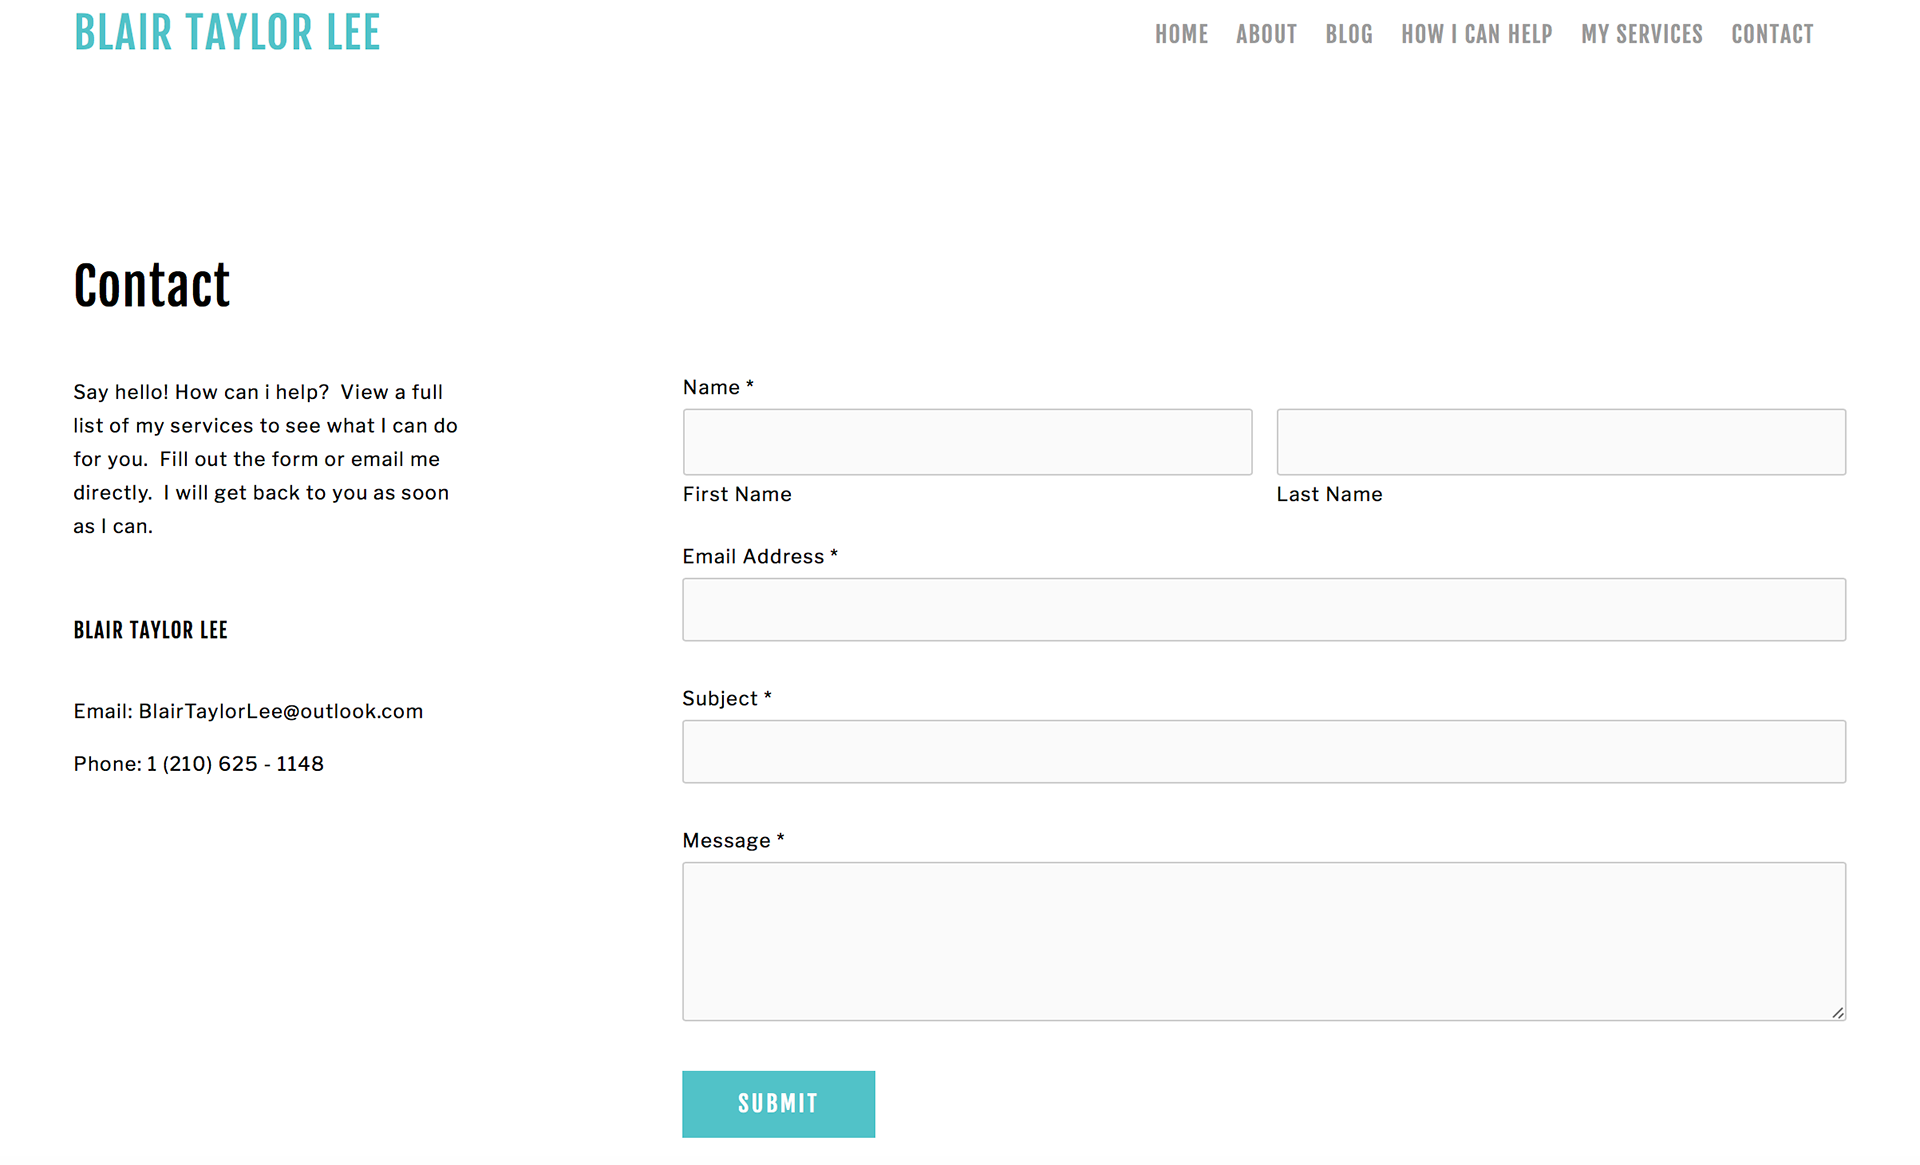Click the BlairTaylorLee@outlook.com email address
The width and height of the screenshot is (1920, 1165).
(x=281, y=711)
